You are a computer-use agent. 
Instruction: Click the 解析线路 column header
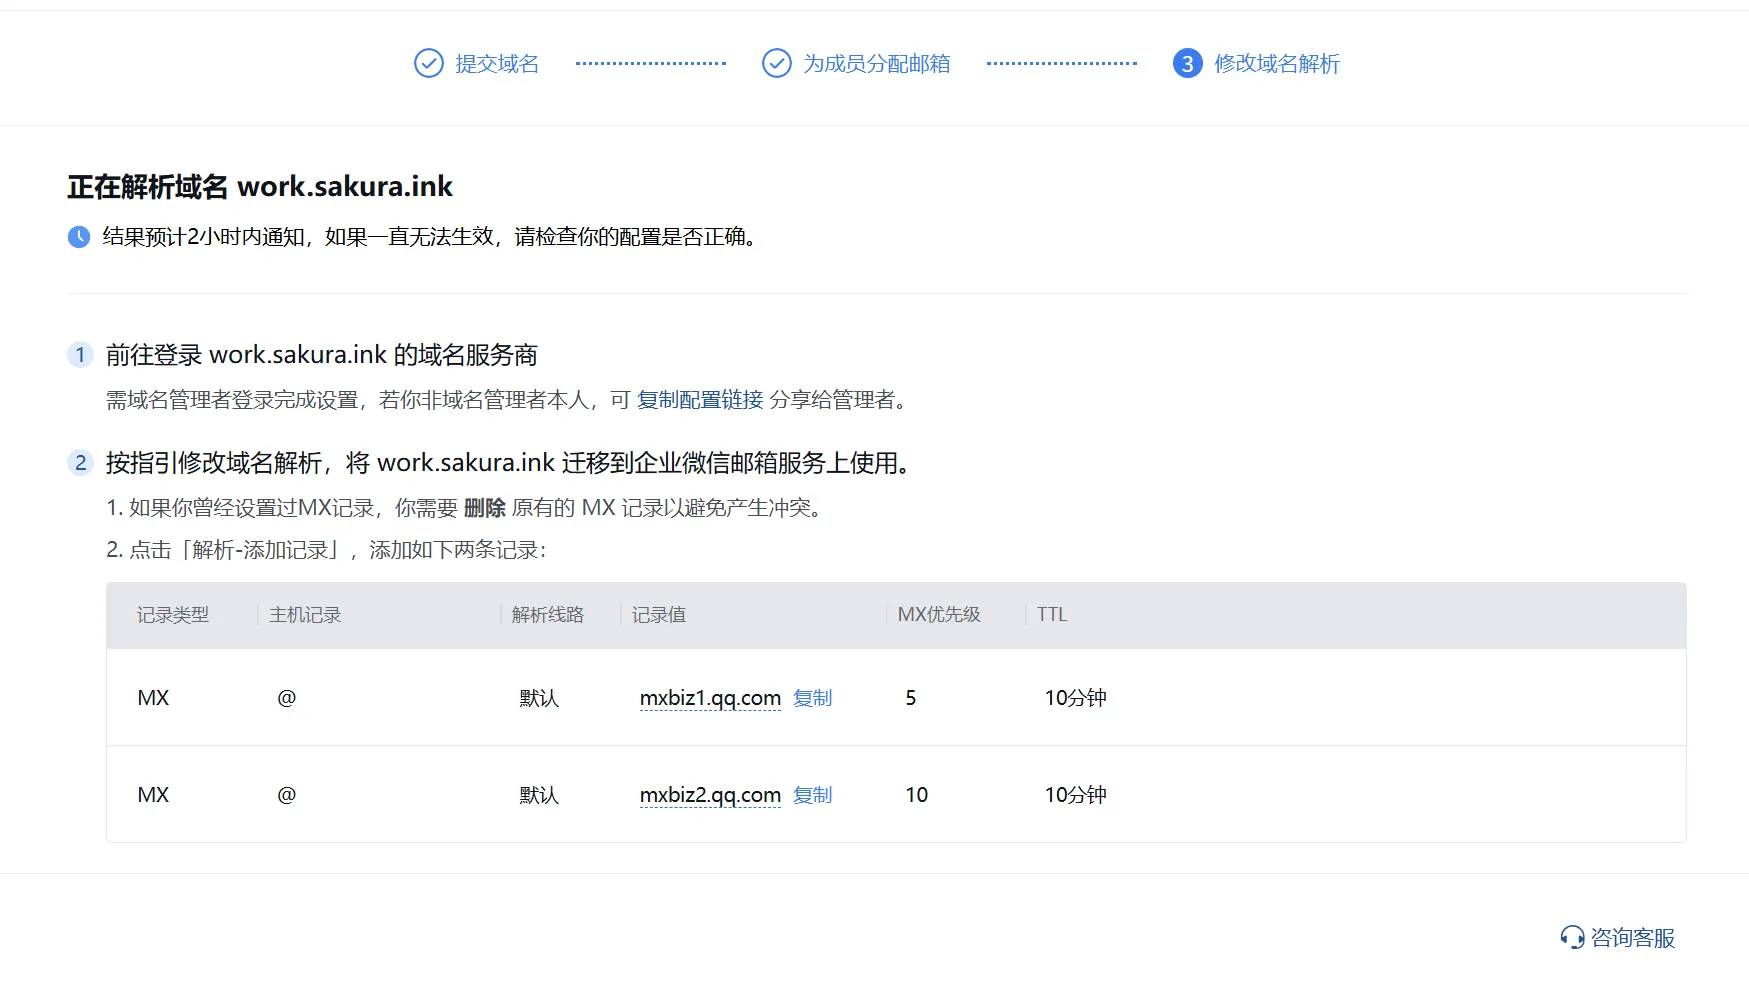pos(548,615)
